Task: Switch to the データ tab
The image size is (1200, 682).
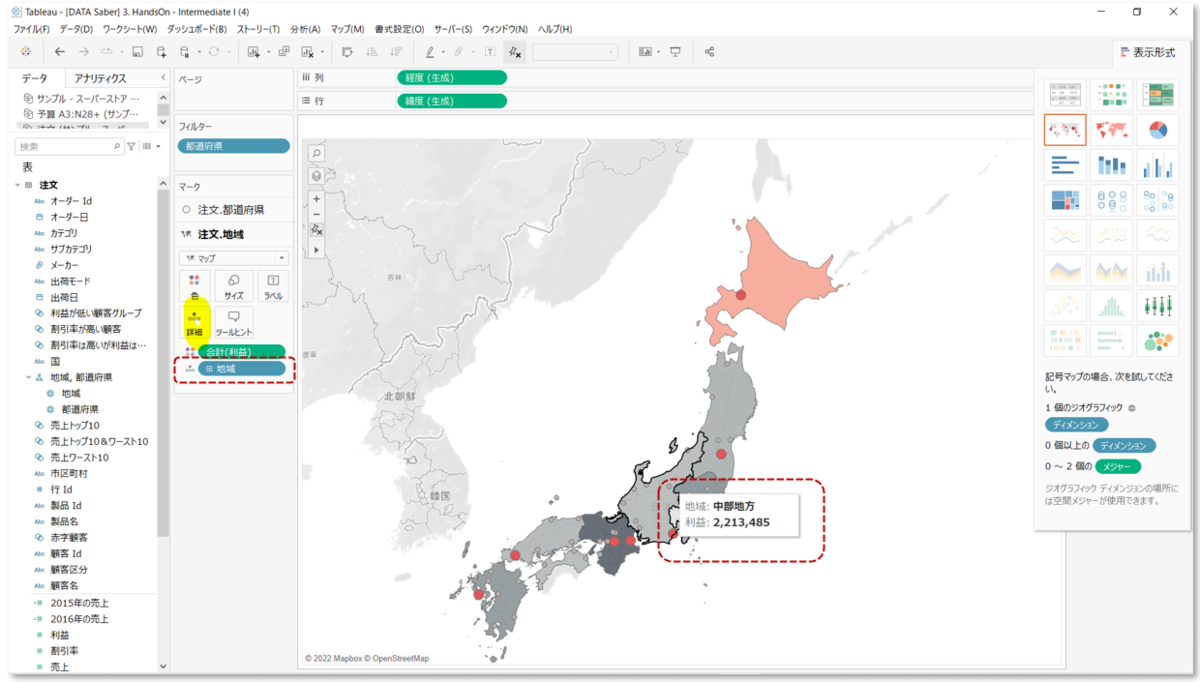Action: (x=34, y=78)
